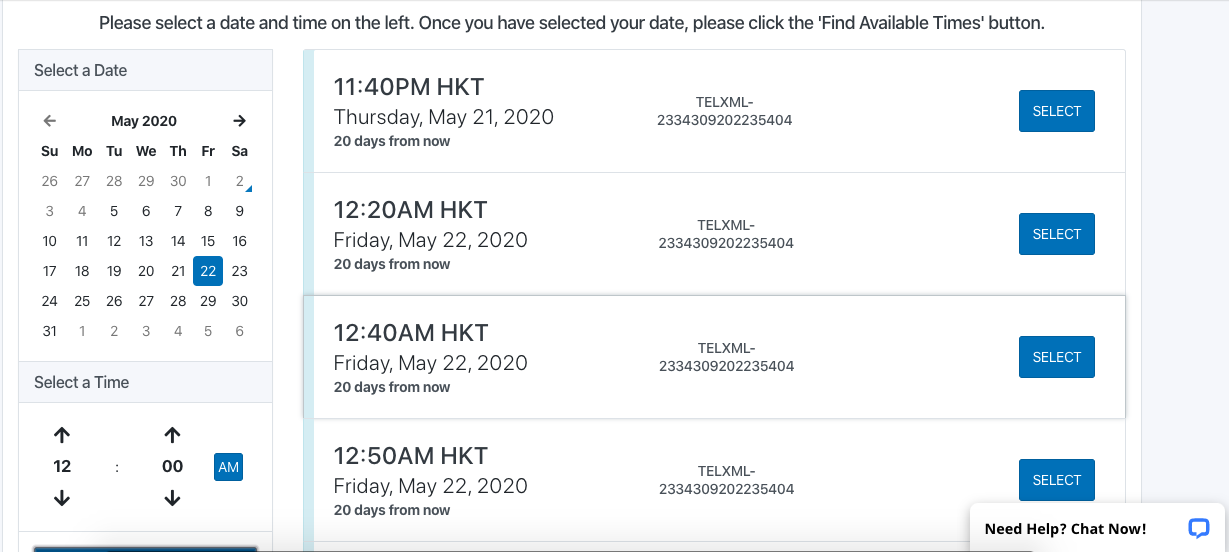1229x552 pixels.
Task: Choose May 29 on the calendar
Action: coord(208,301)
